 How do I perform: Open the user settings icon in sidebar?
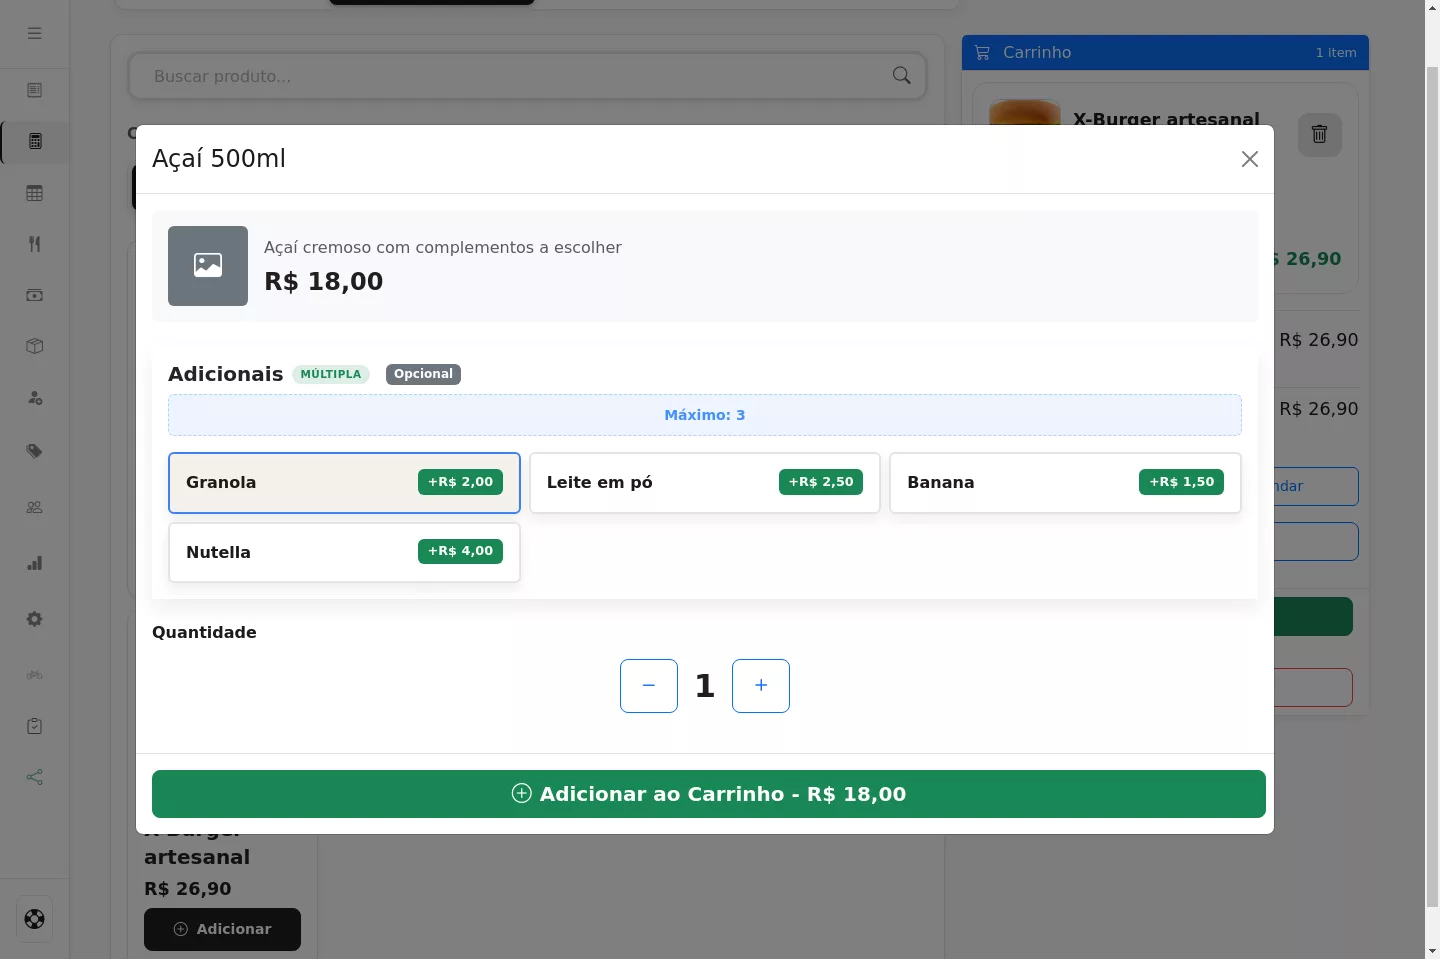pyautogui.click(x=35, y=398)
